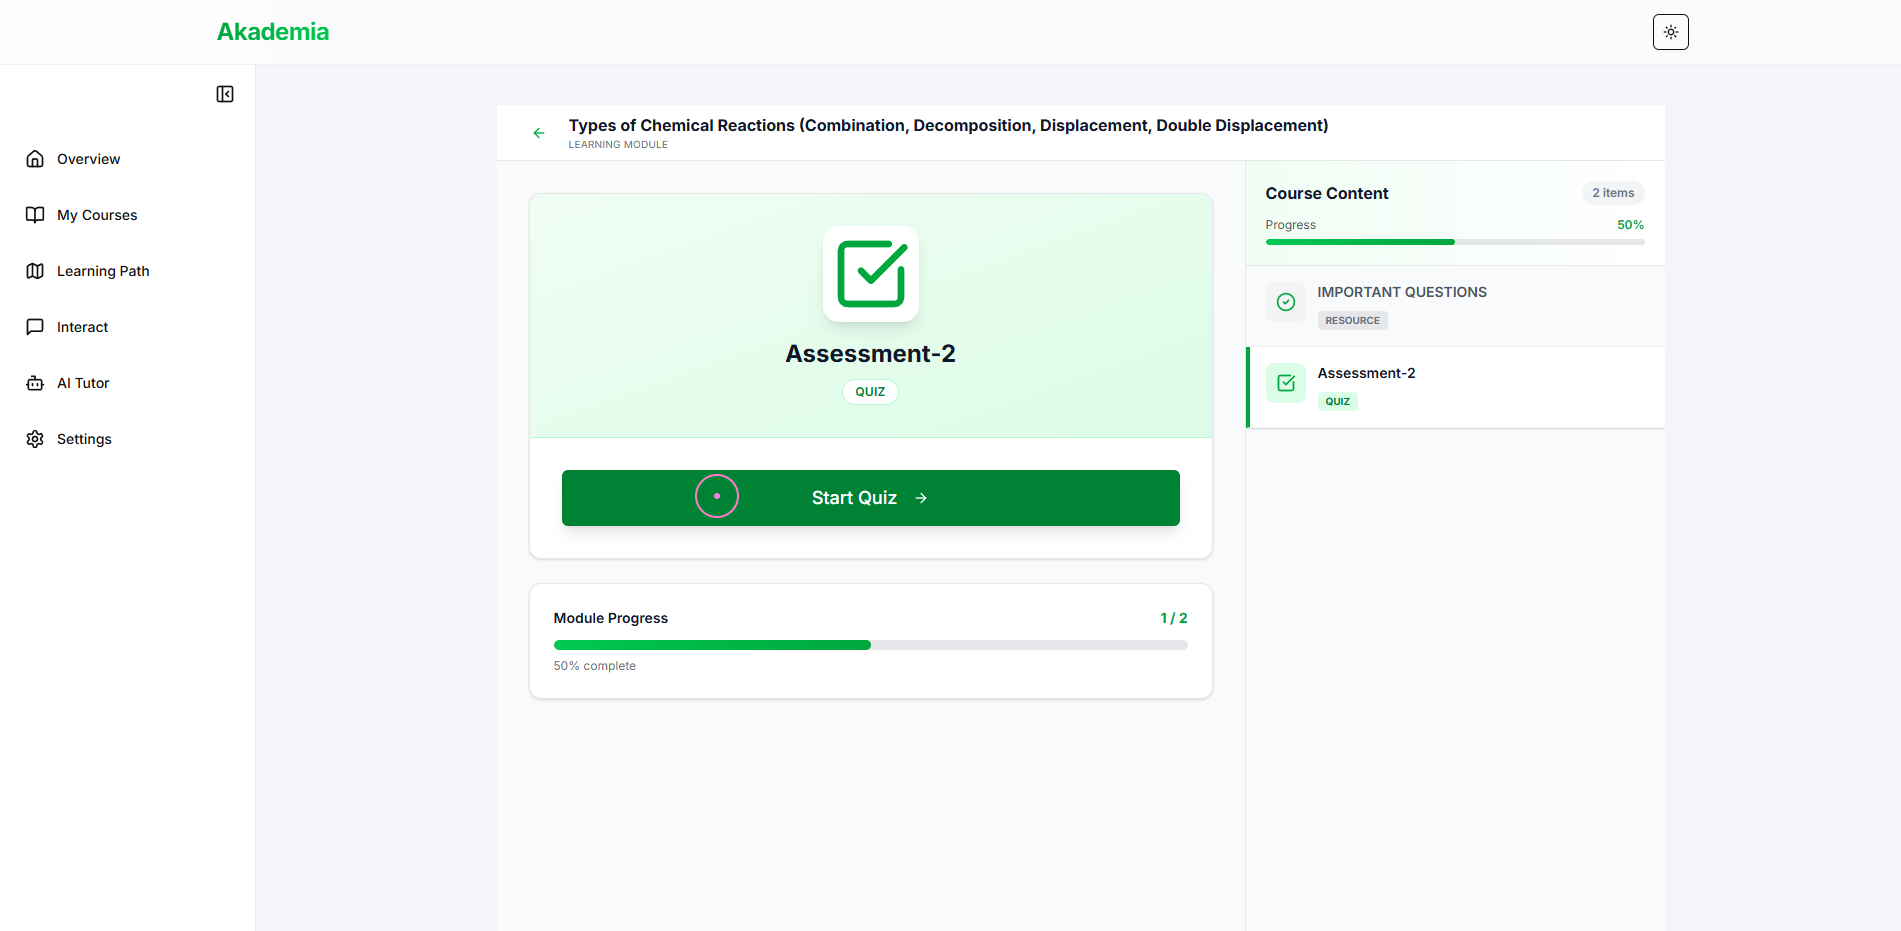Click the 2 items badge
The height and width of the screenshot is (931, 1901).
pyautogui.click(x=1612, y=193)
